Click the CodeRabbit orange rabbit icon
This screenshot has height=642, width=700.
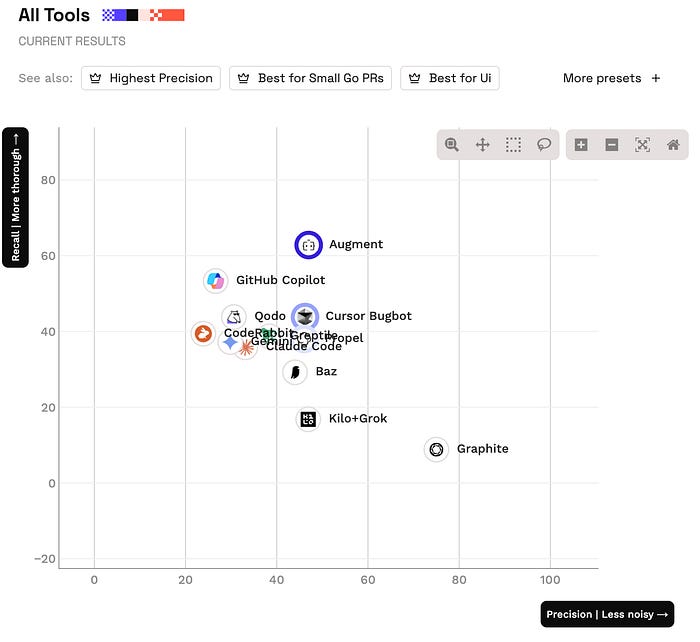203,334
